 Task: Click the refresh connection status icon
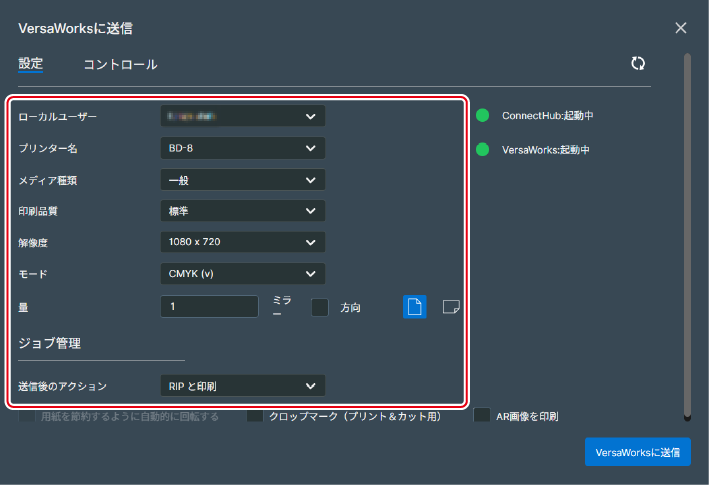pyautogui.click(x=638, y=63)
